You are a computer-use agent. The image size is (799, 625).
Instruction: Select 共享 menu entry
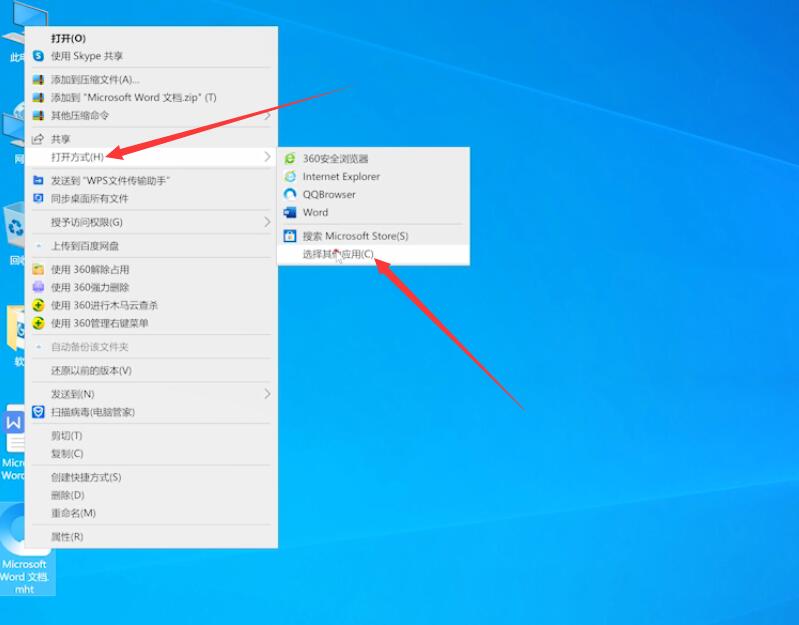(x=151, y=139)
